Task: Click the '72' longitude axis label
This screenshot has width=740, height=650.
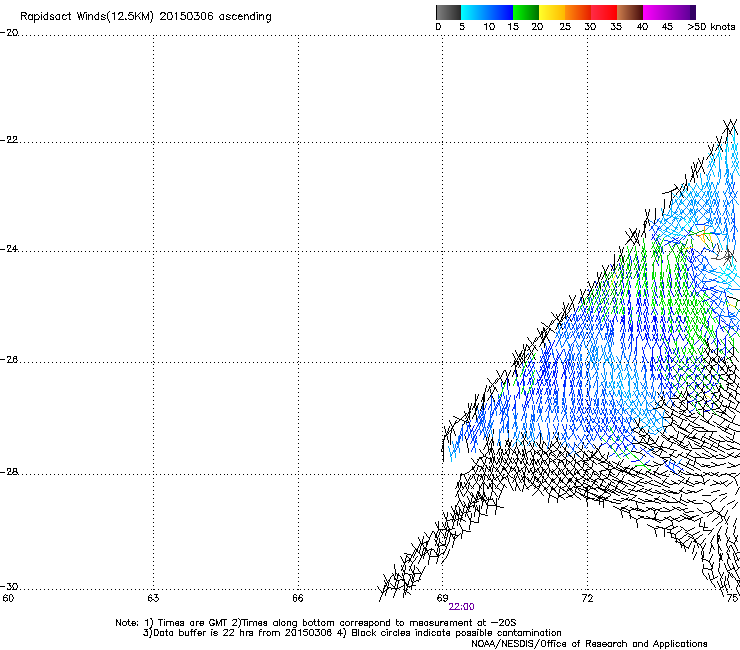Action: pos(587,598)
